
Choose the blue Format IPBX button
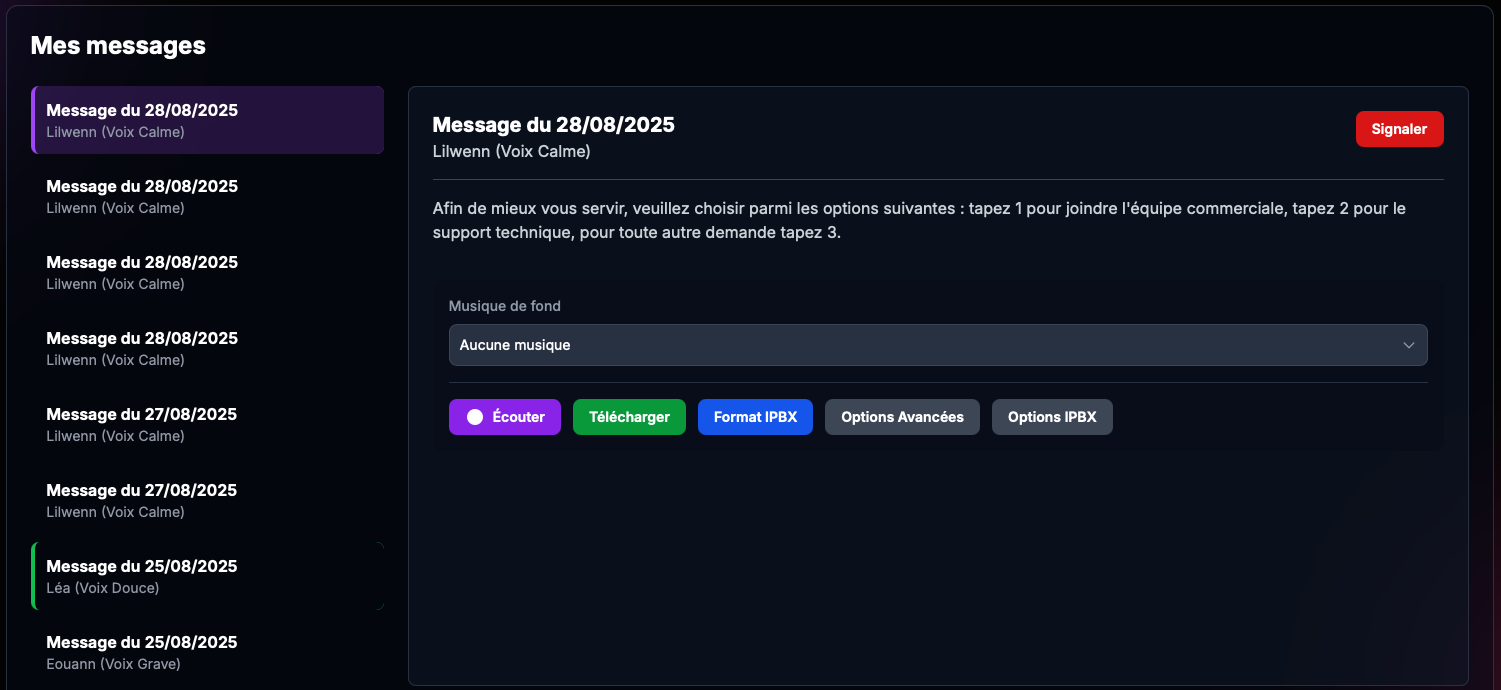pos(755,417)
